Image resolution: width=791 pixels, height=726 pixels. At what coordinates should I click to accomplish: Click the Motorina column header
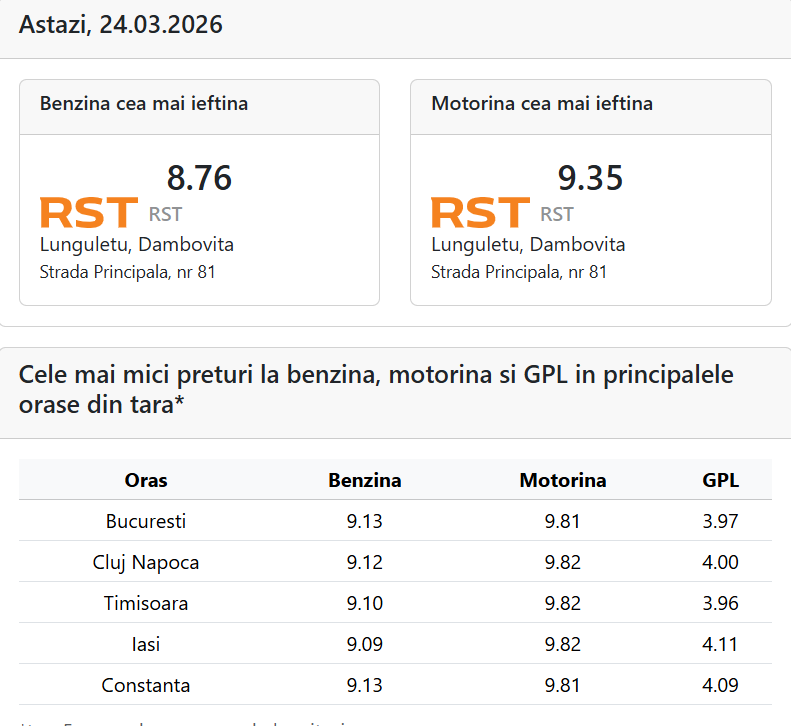[x=563, y=480]
